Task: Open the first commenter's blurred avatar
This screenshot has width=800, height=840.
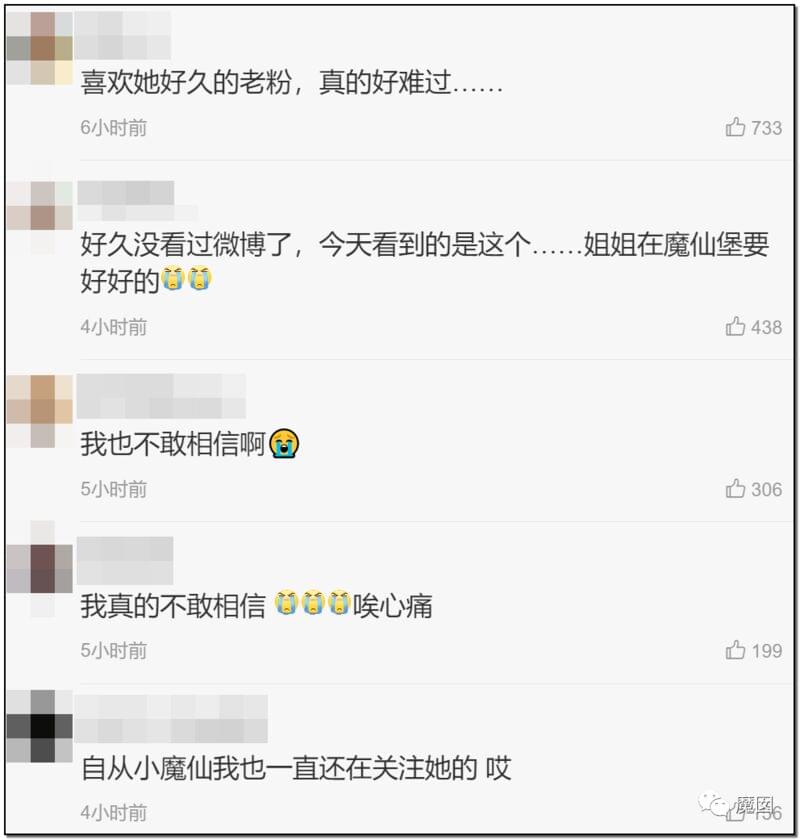Action: 40,48
